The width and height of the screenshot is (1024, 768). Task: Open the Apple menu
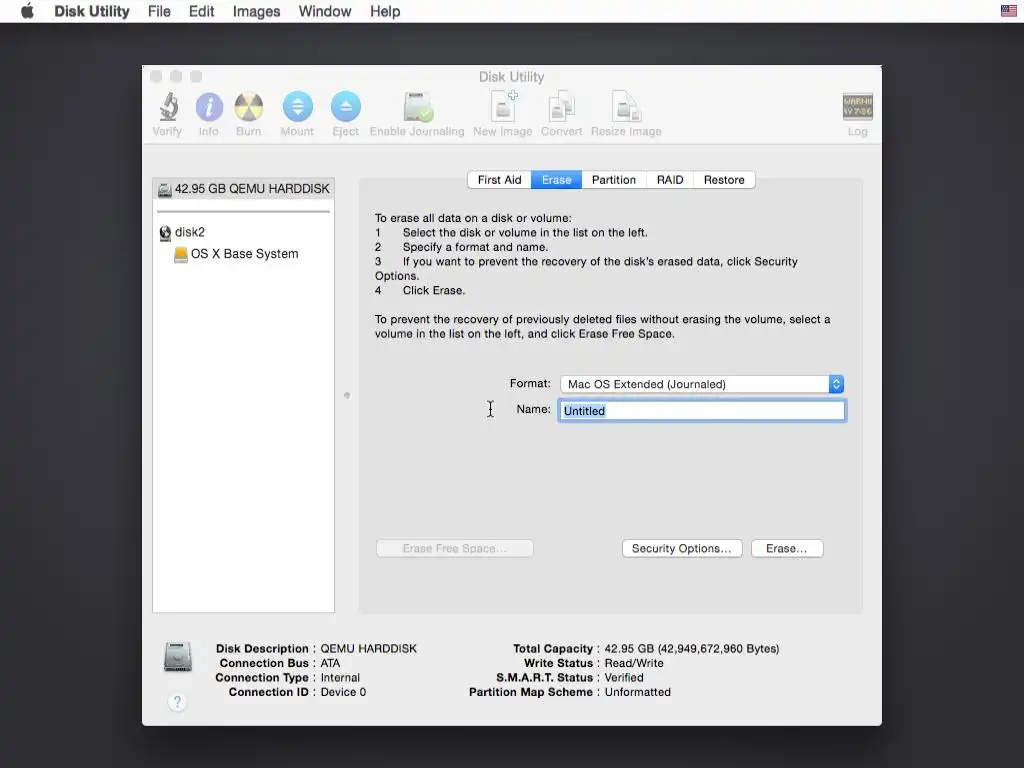click(x=27, y=11)
